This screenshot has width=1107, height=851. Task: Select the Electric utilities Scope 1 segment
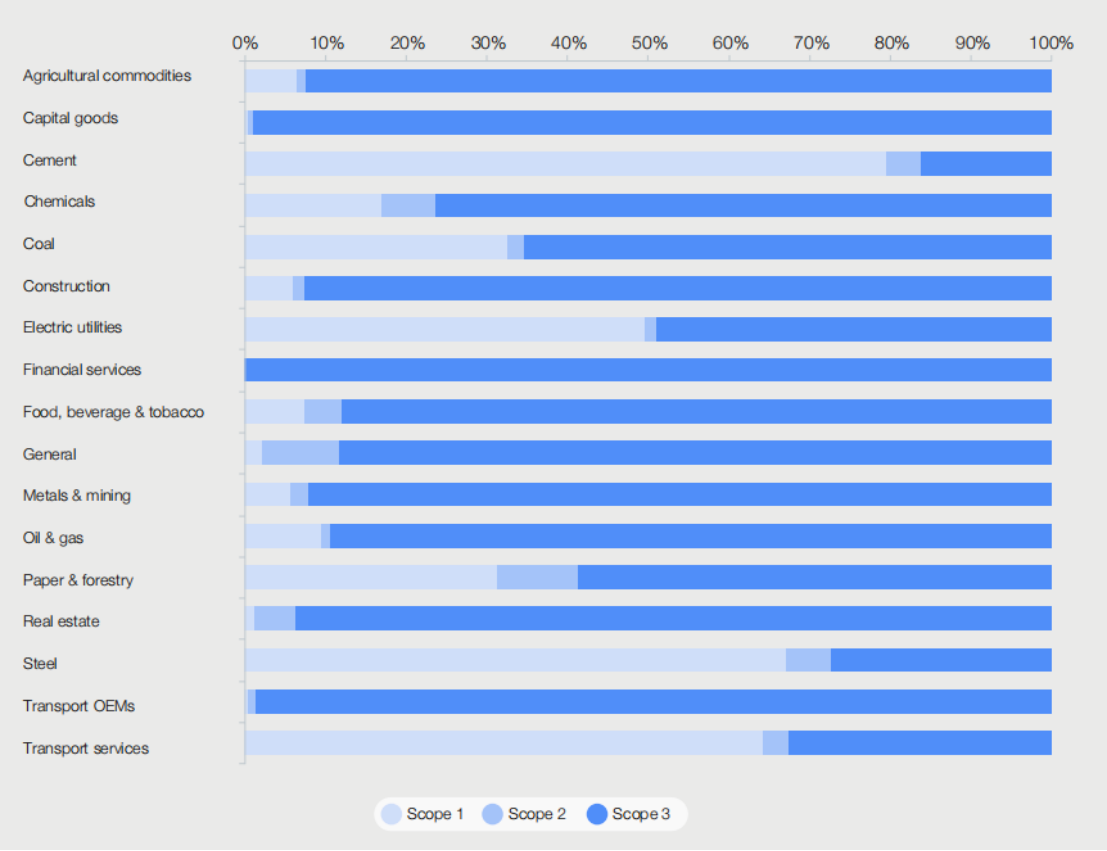(x=445, y=329)
